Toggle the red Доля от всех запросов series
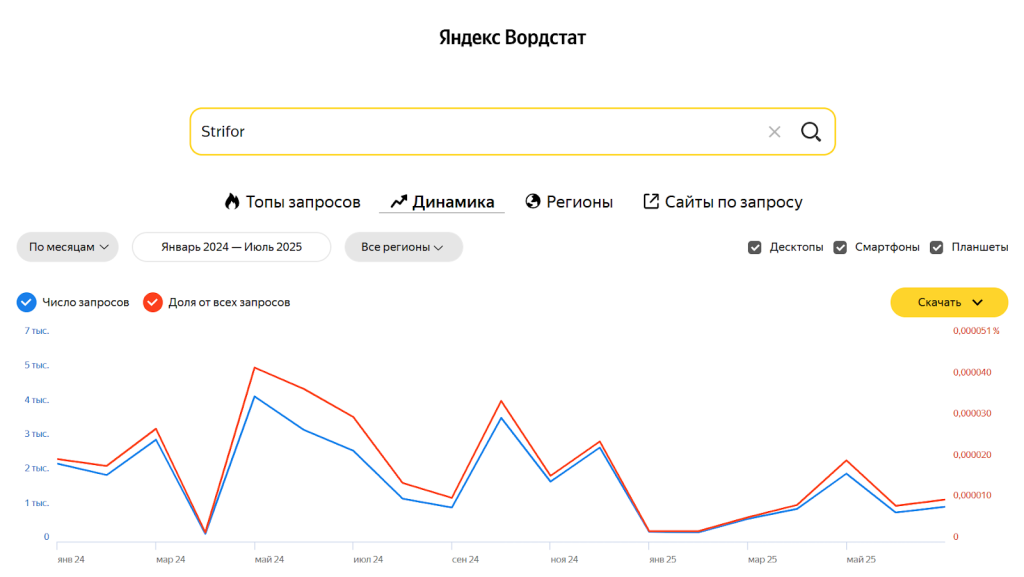 coord(153,302)
